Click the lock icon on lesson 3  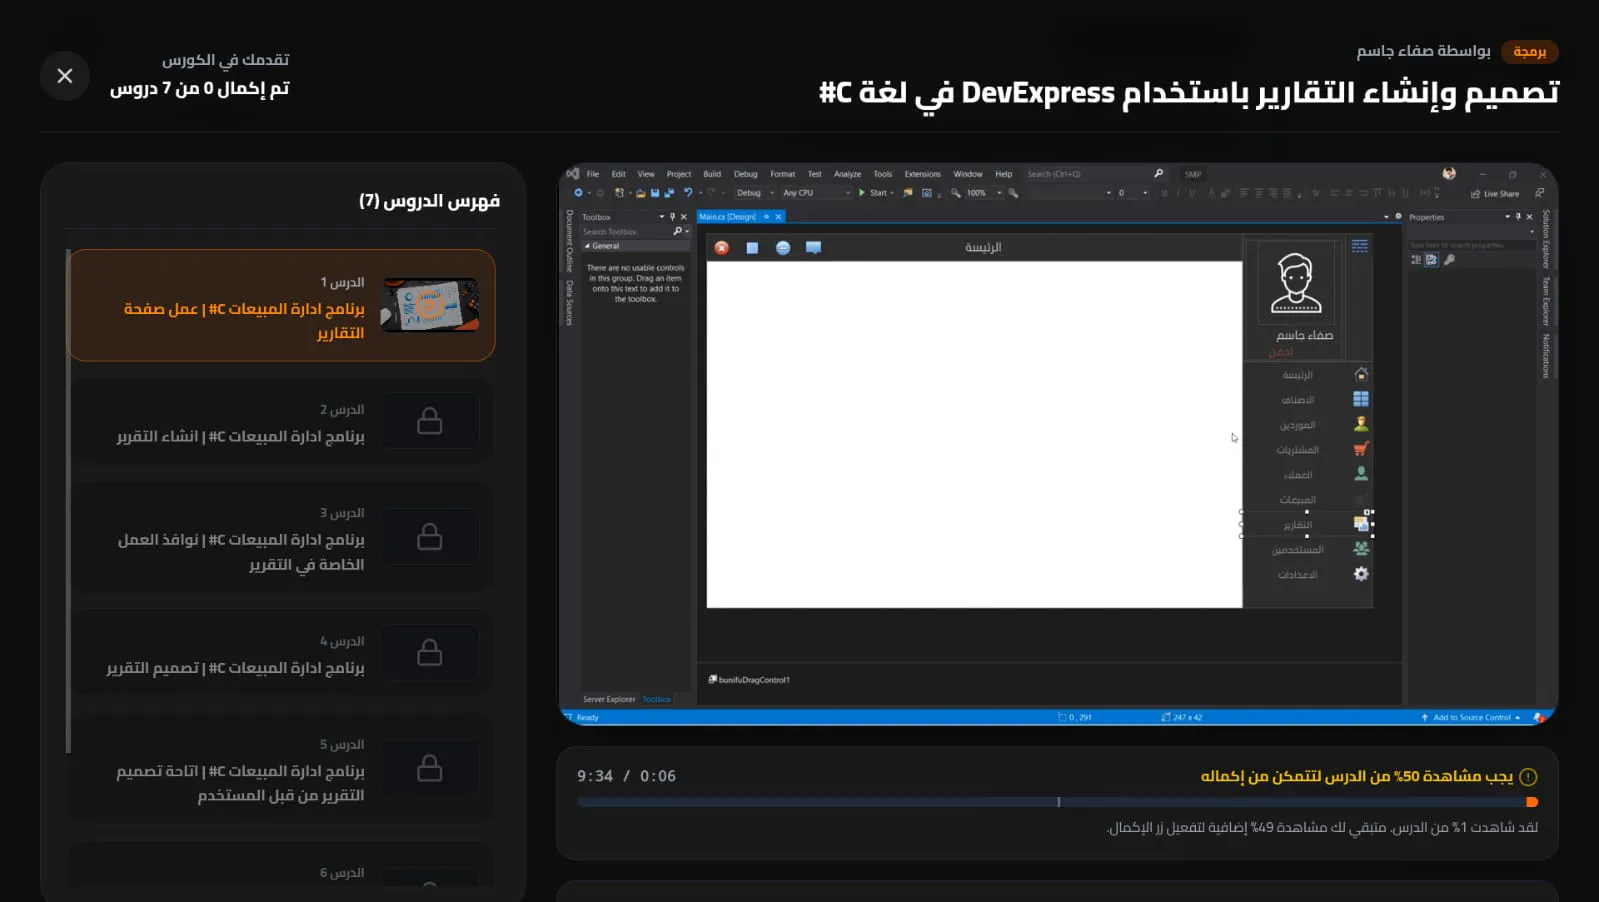tap(430, 537)
